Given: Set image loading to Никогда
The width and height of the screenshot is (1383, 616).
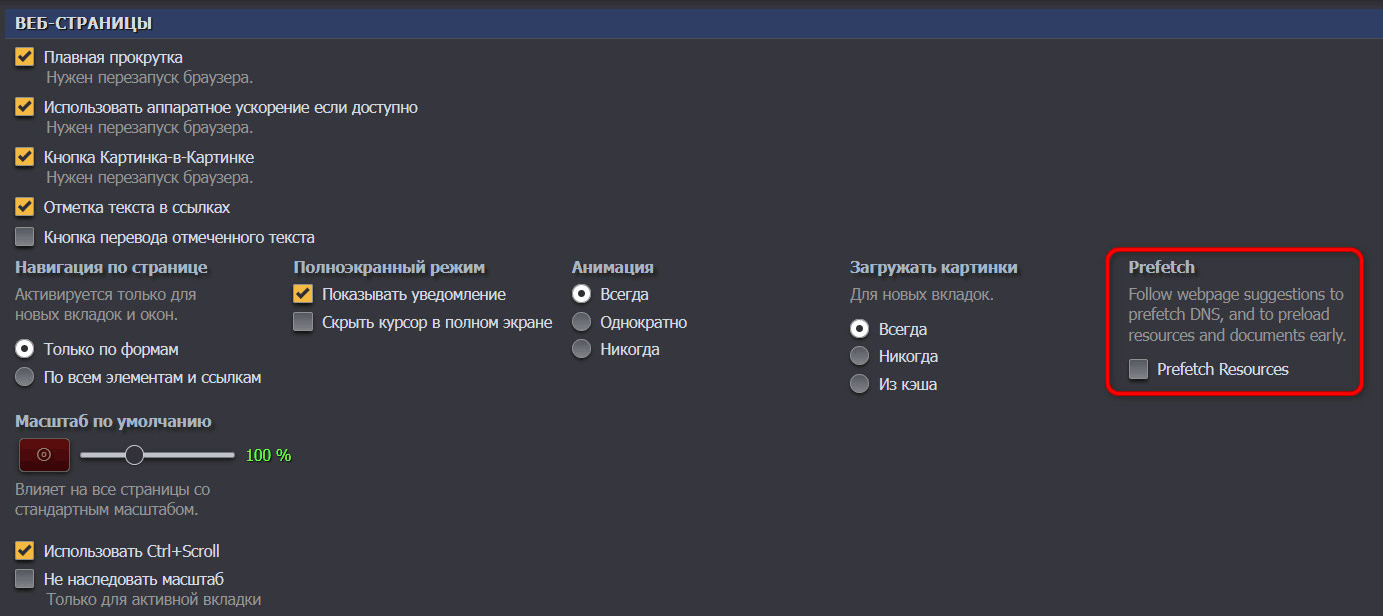Looking at the screenshot, I should click(859, 356).
